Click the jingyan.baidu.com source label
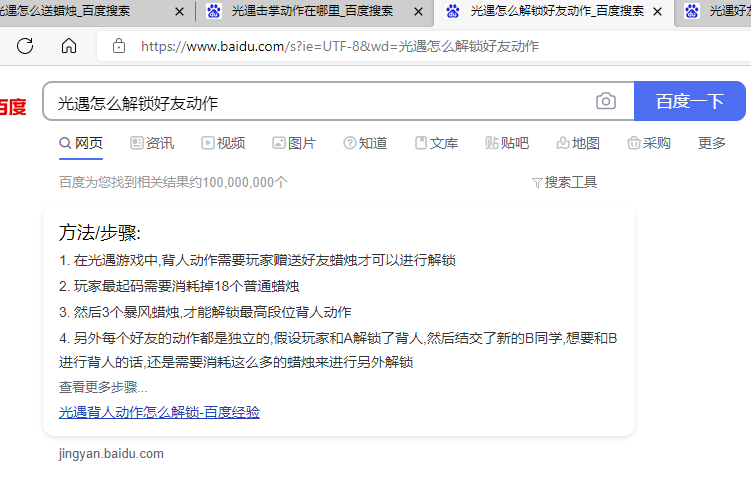Screen dimensions: 751x486 (x=111, y=453)
